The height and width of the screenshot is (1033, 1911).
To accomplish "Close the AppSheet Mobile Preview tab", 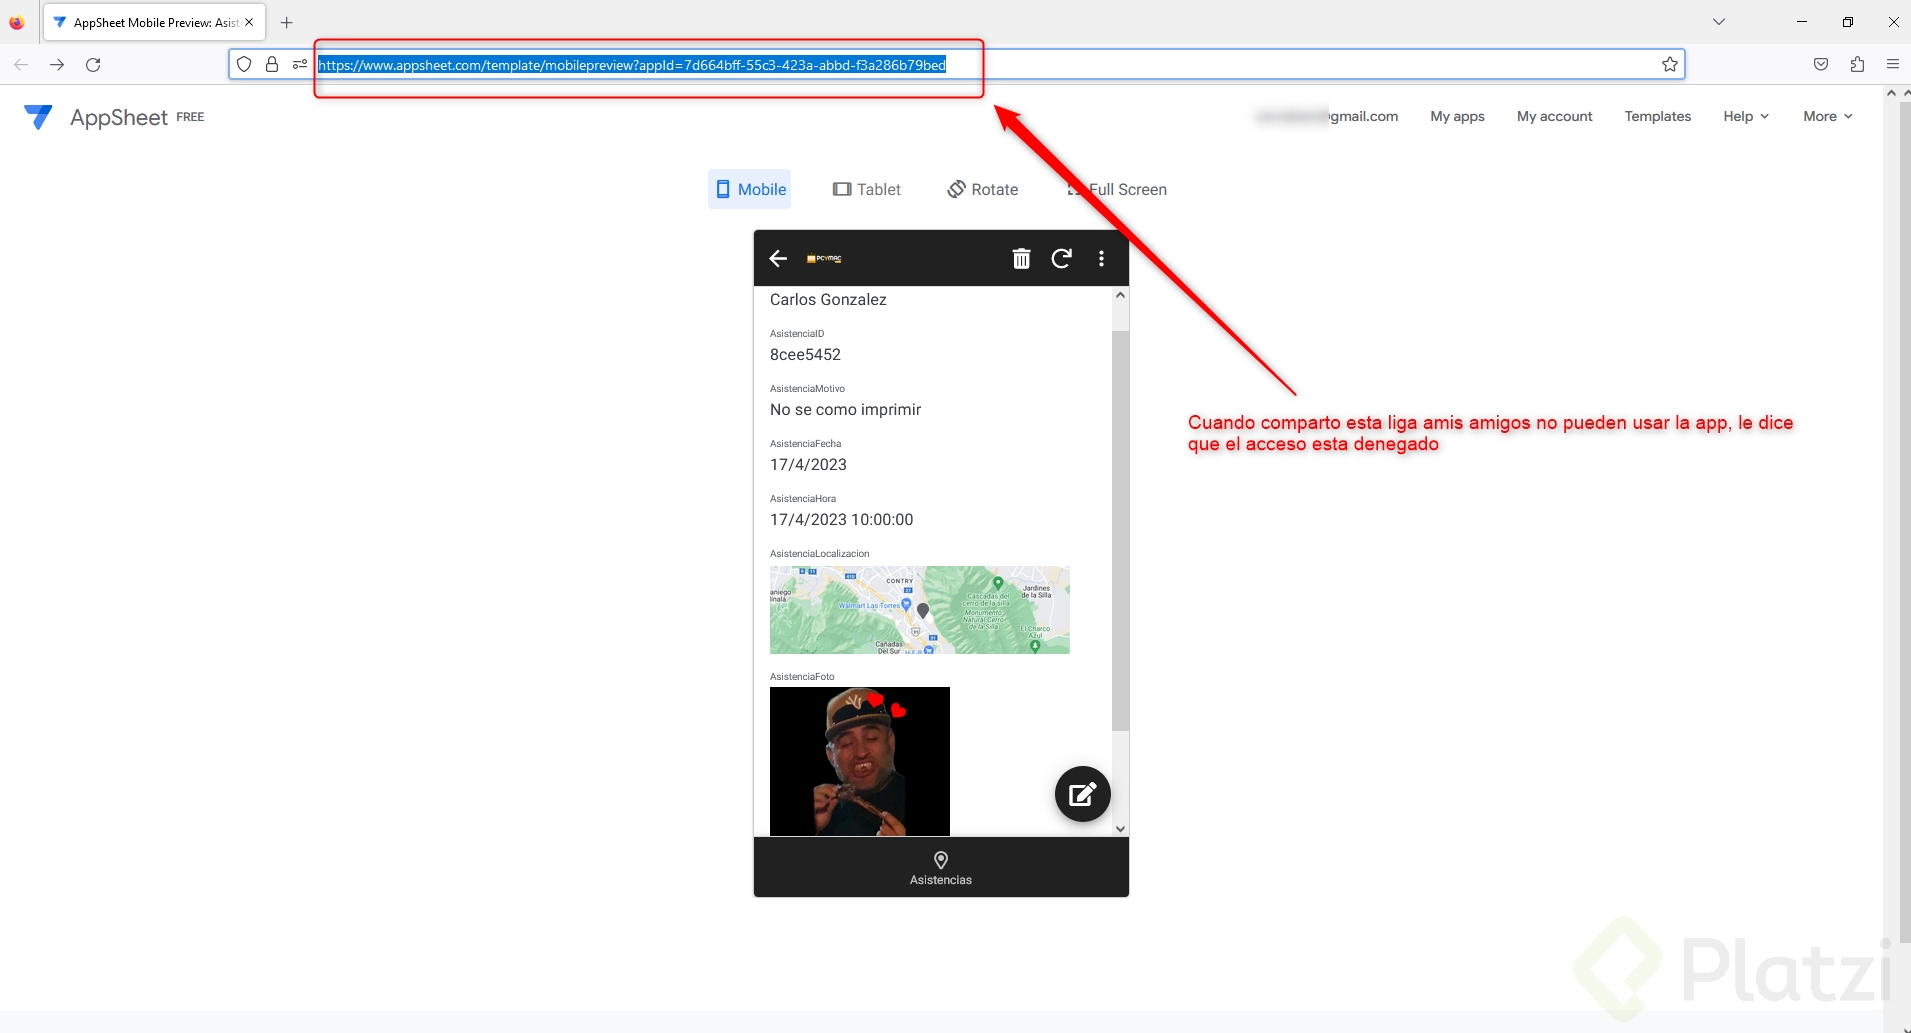I will (x=249, y=22).
